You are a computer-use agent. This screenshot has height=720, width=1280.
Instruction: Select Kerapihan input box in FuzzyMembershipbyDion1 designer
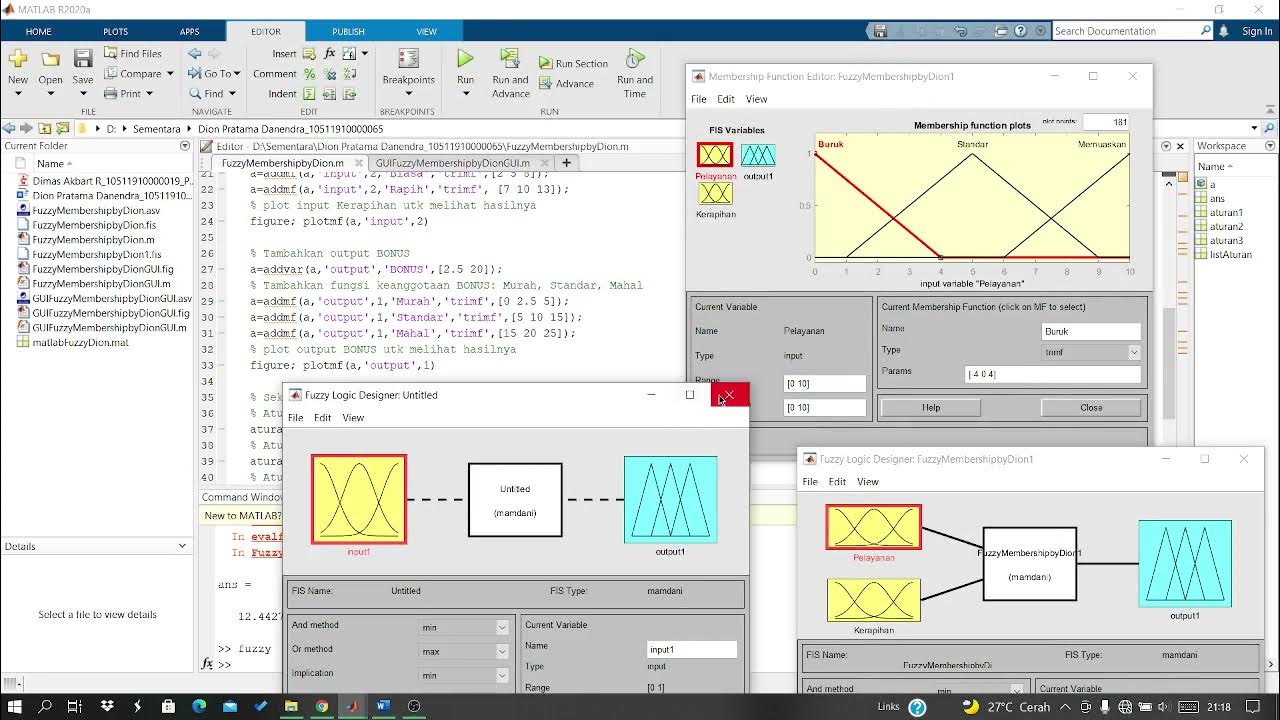(x=873, y=600)
